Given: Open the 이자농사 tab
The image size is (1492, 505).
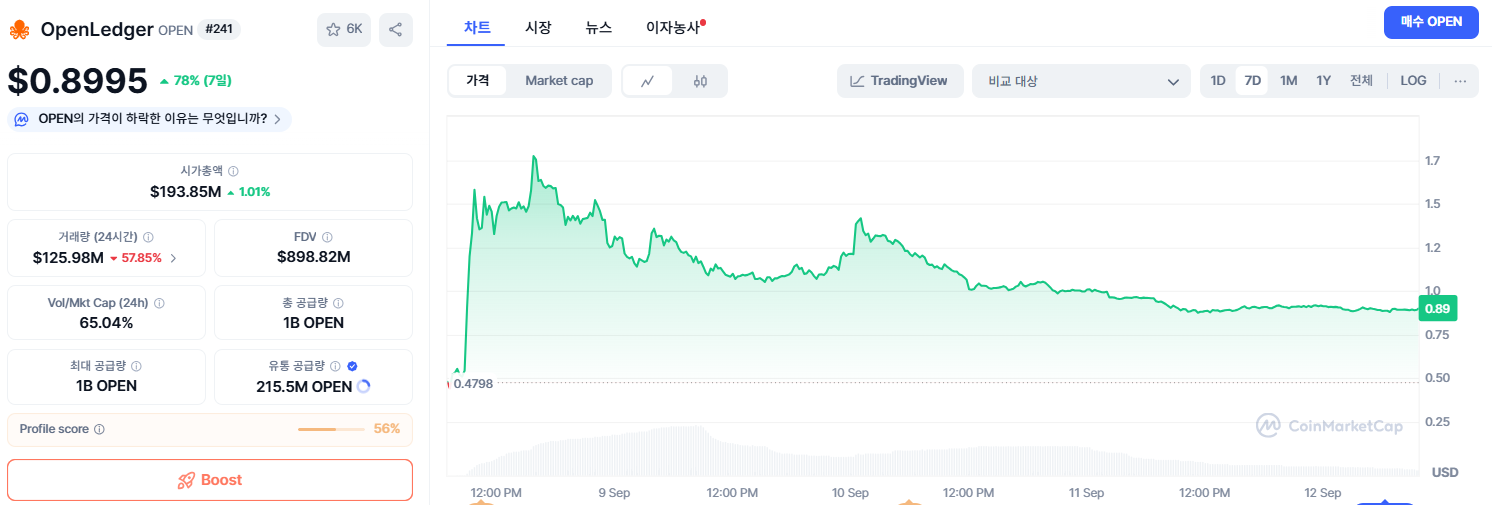Looking at the screenshot, I should pyautogui.click(x=674, y=28).
